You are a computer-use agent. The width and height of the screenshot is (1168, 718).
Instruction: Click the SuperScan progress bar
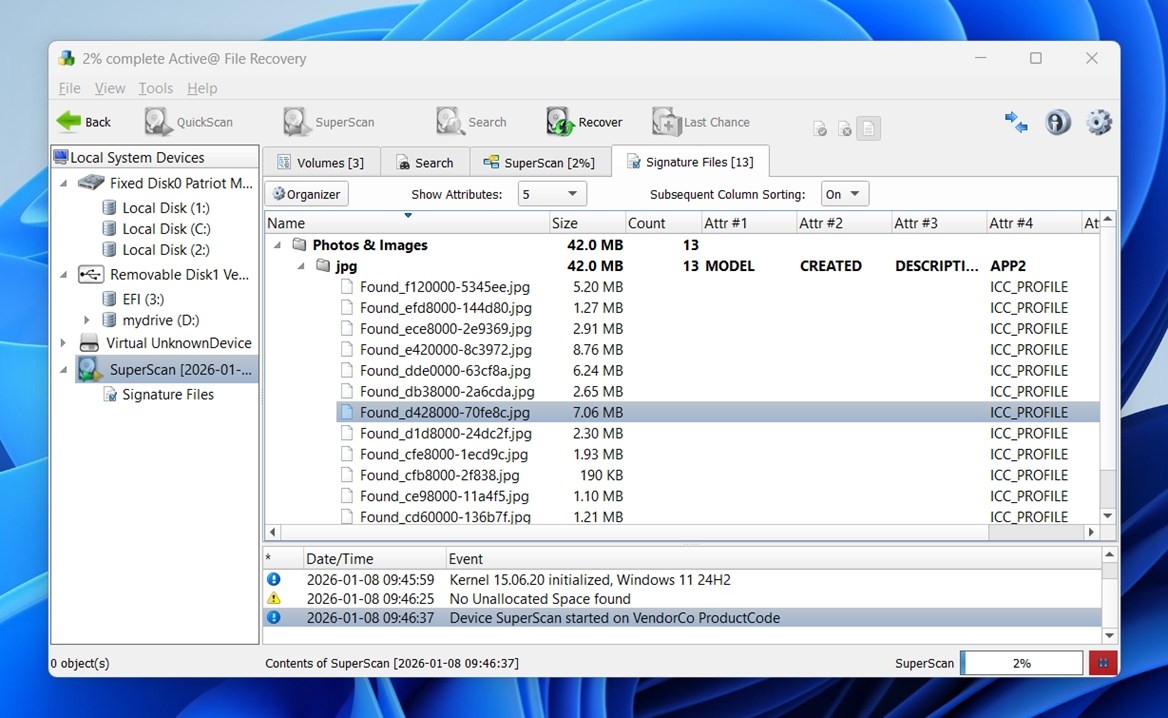(1021, 662)
